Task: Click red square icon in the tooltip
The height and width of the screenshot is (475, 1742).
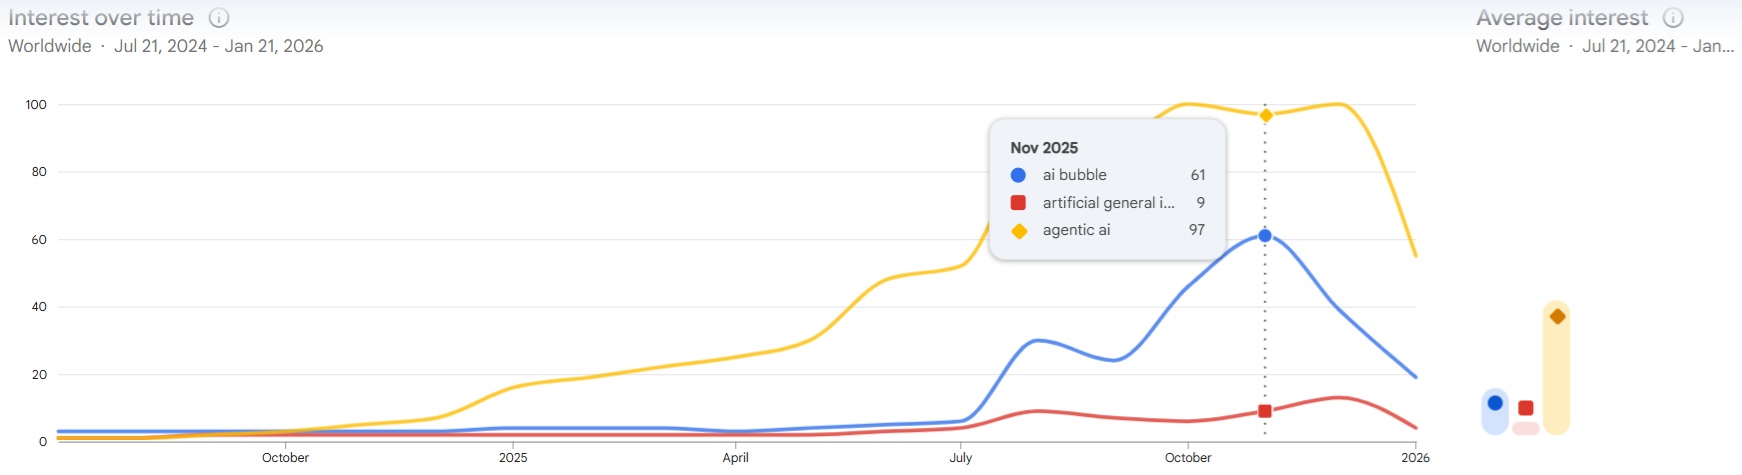Action: click(x=1018, y=203)
